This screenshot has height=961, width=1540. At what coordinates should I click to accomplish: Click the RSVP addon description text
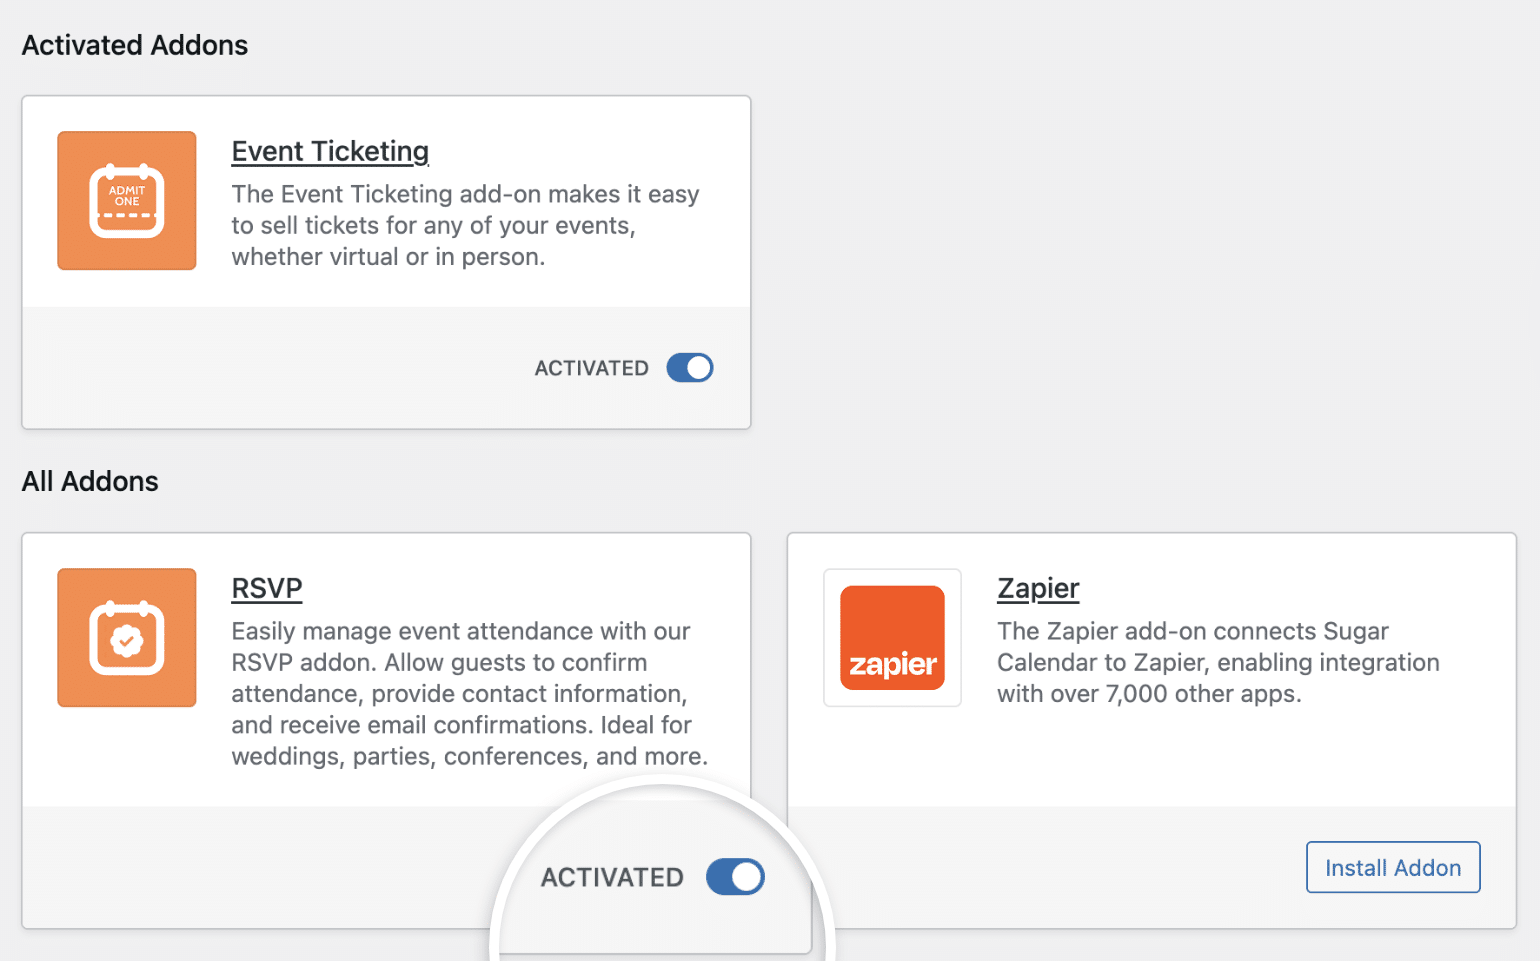pyautogui.click(x=469, y=693)
